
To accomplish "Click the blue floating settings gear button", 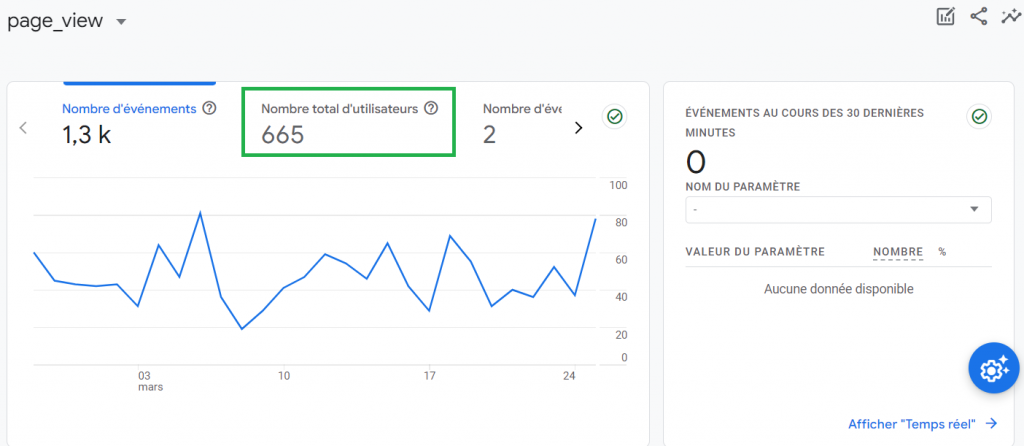I will (991, 370).
